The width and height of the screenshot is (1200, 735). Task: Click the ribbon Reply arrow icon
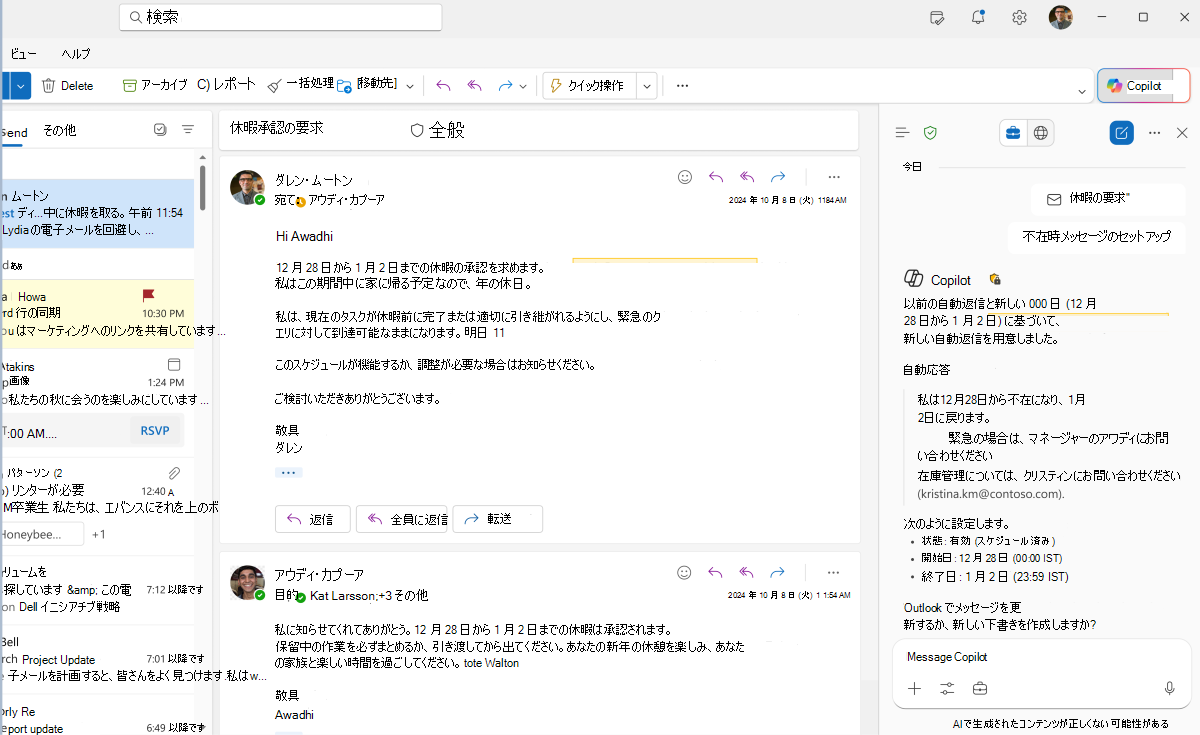click(x=444, y=86)
